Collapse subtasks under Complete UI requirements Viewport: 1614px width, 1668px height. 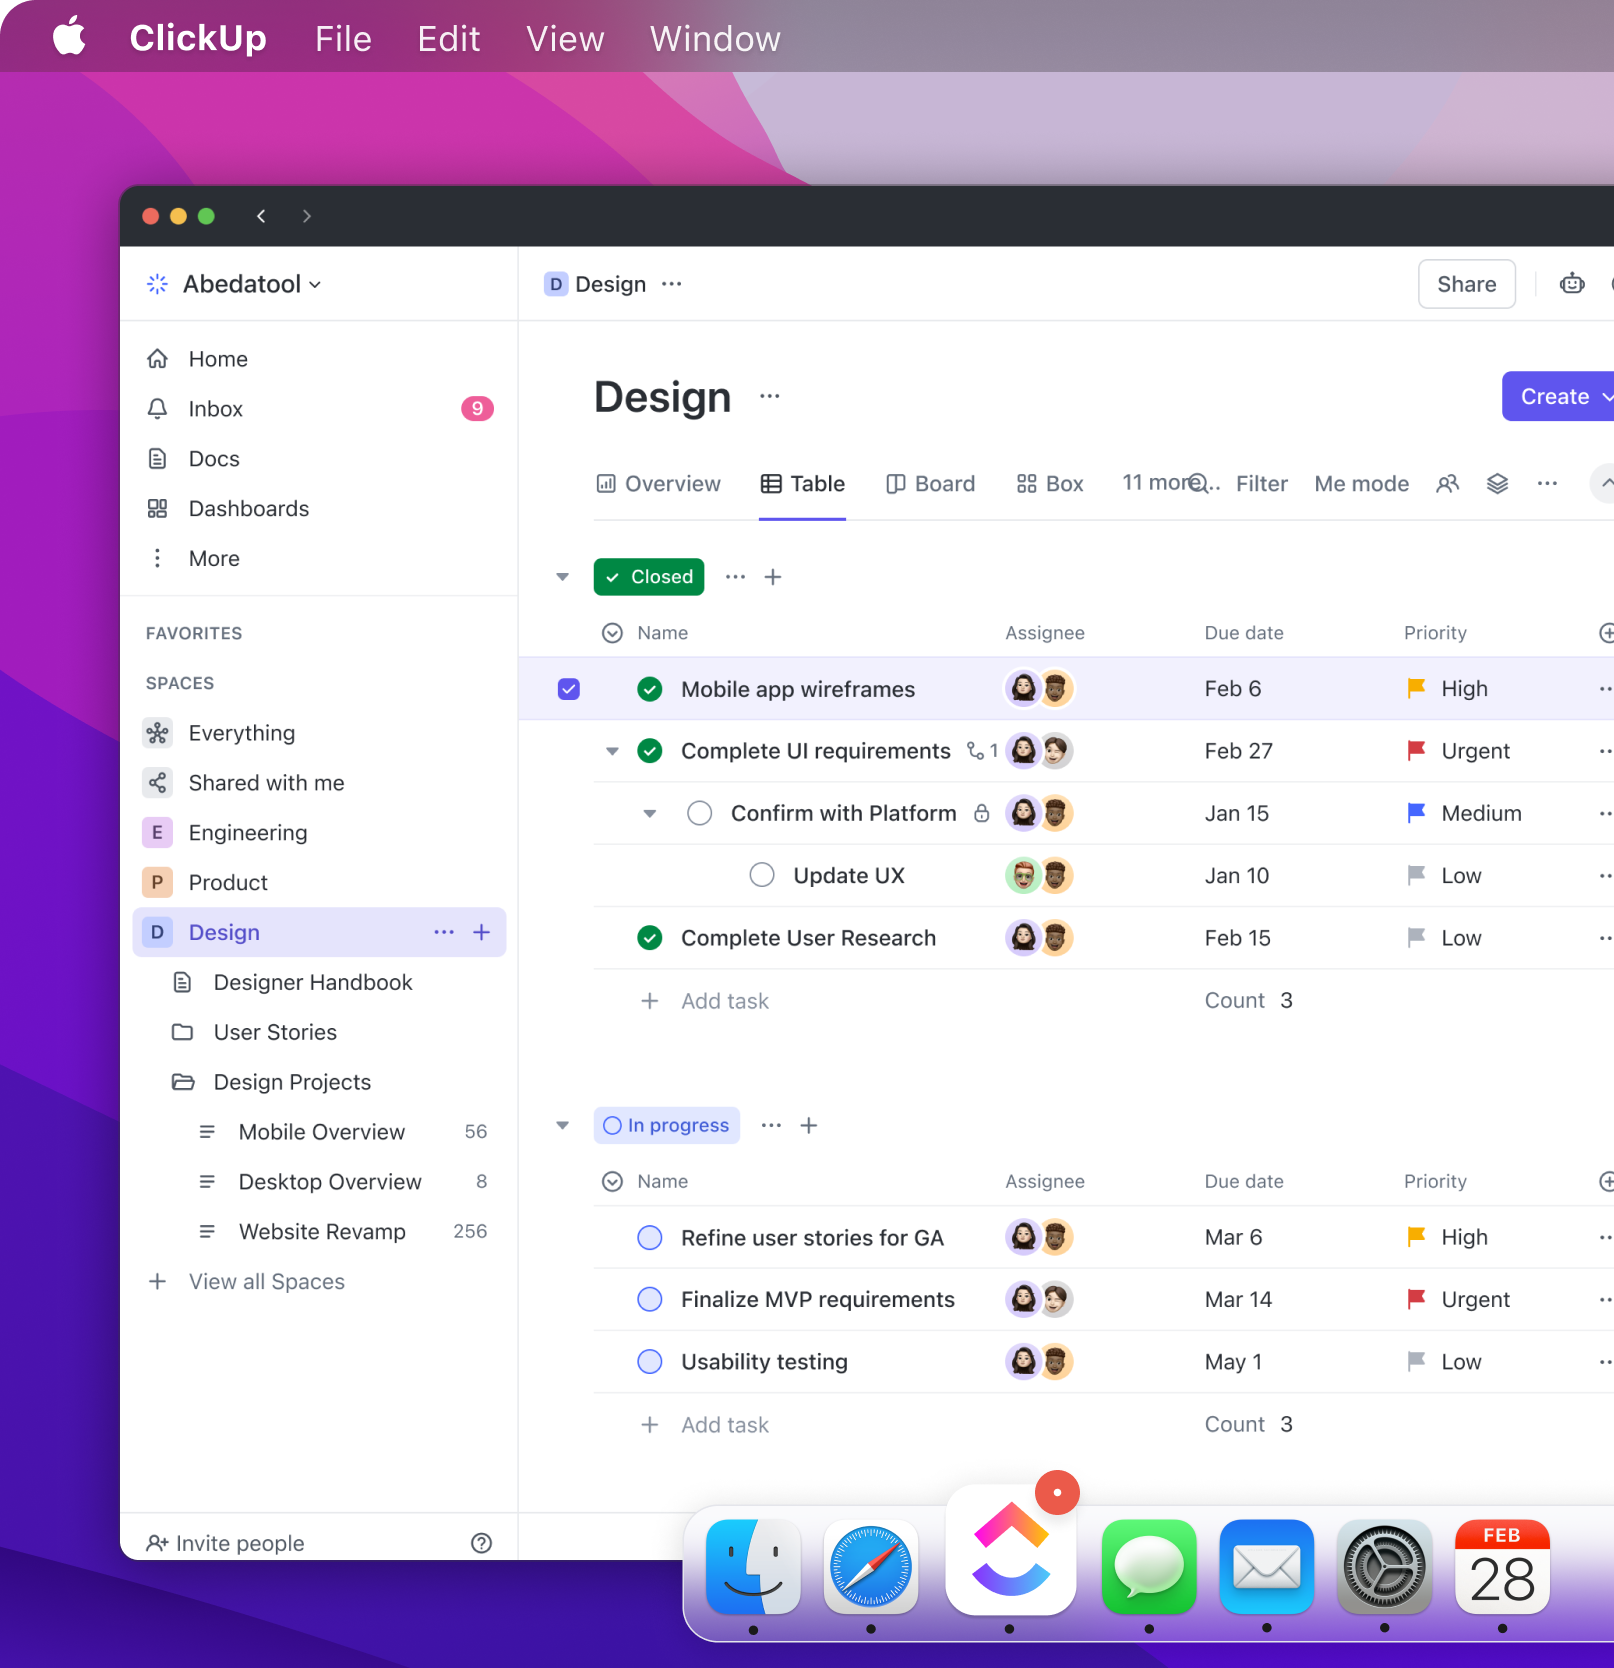(x=612, y=751)
